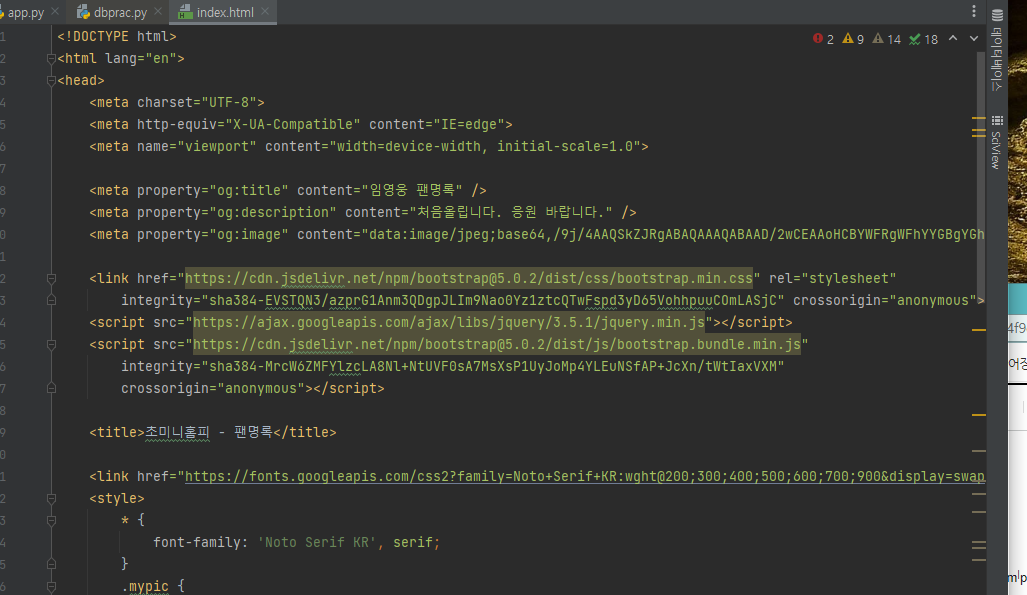
Task: Go to previous highlighted error arrow
Action: click(x=953, y=39)
